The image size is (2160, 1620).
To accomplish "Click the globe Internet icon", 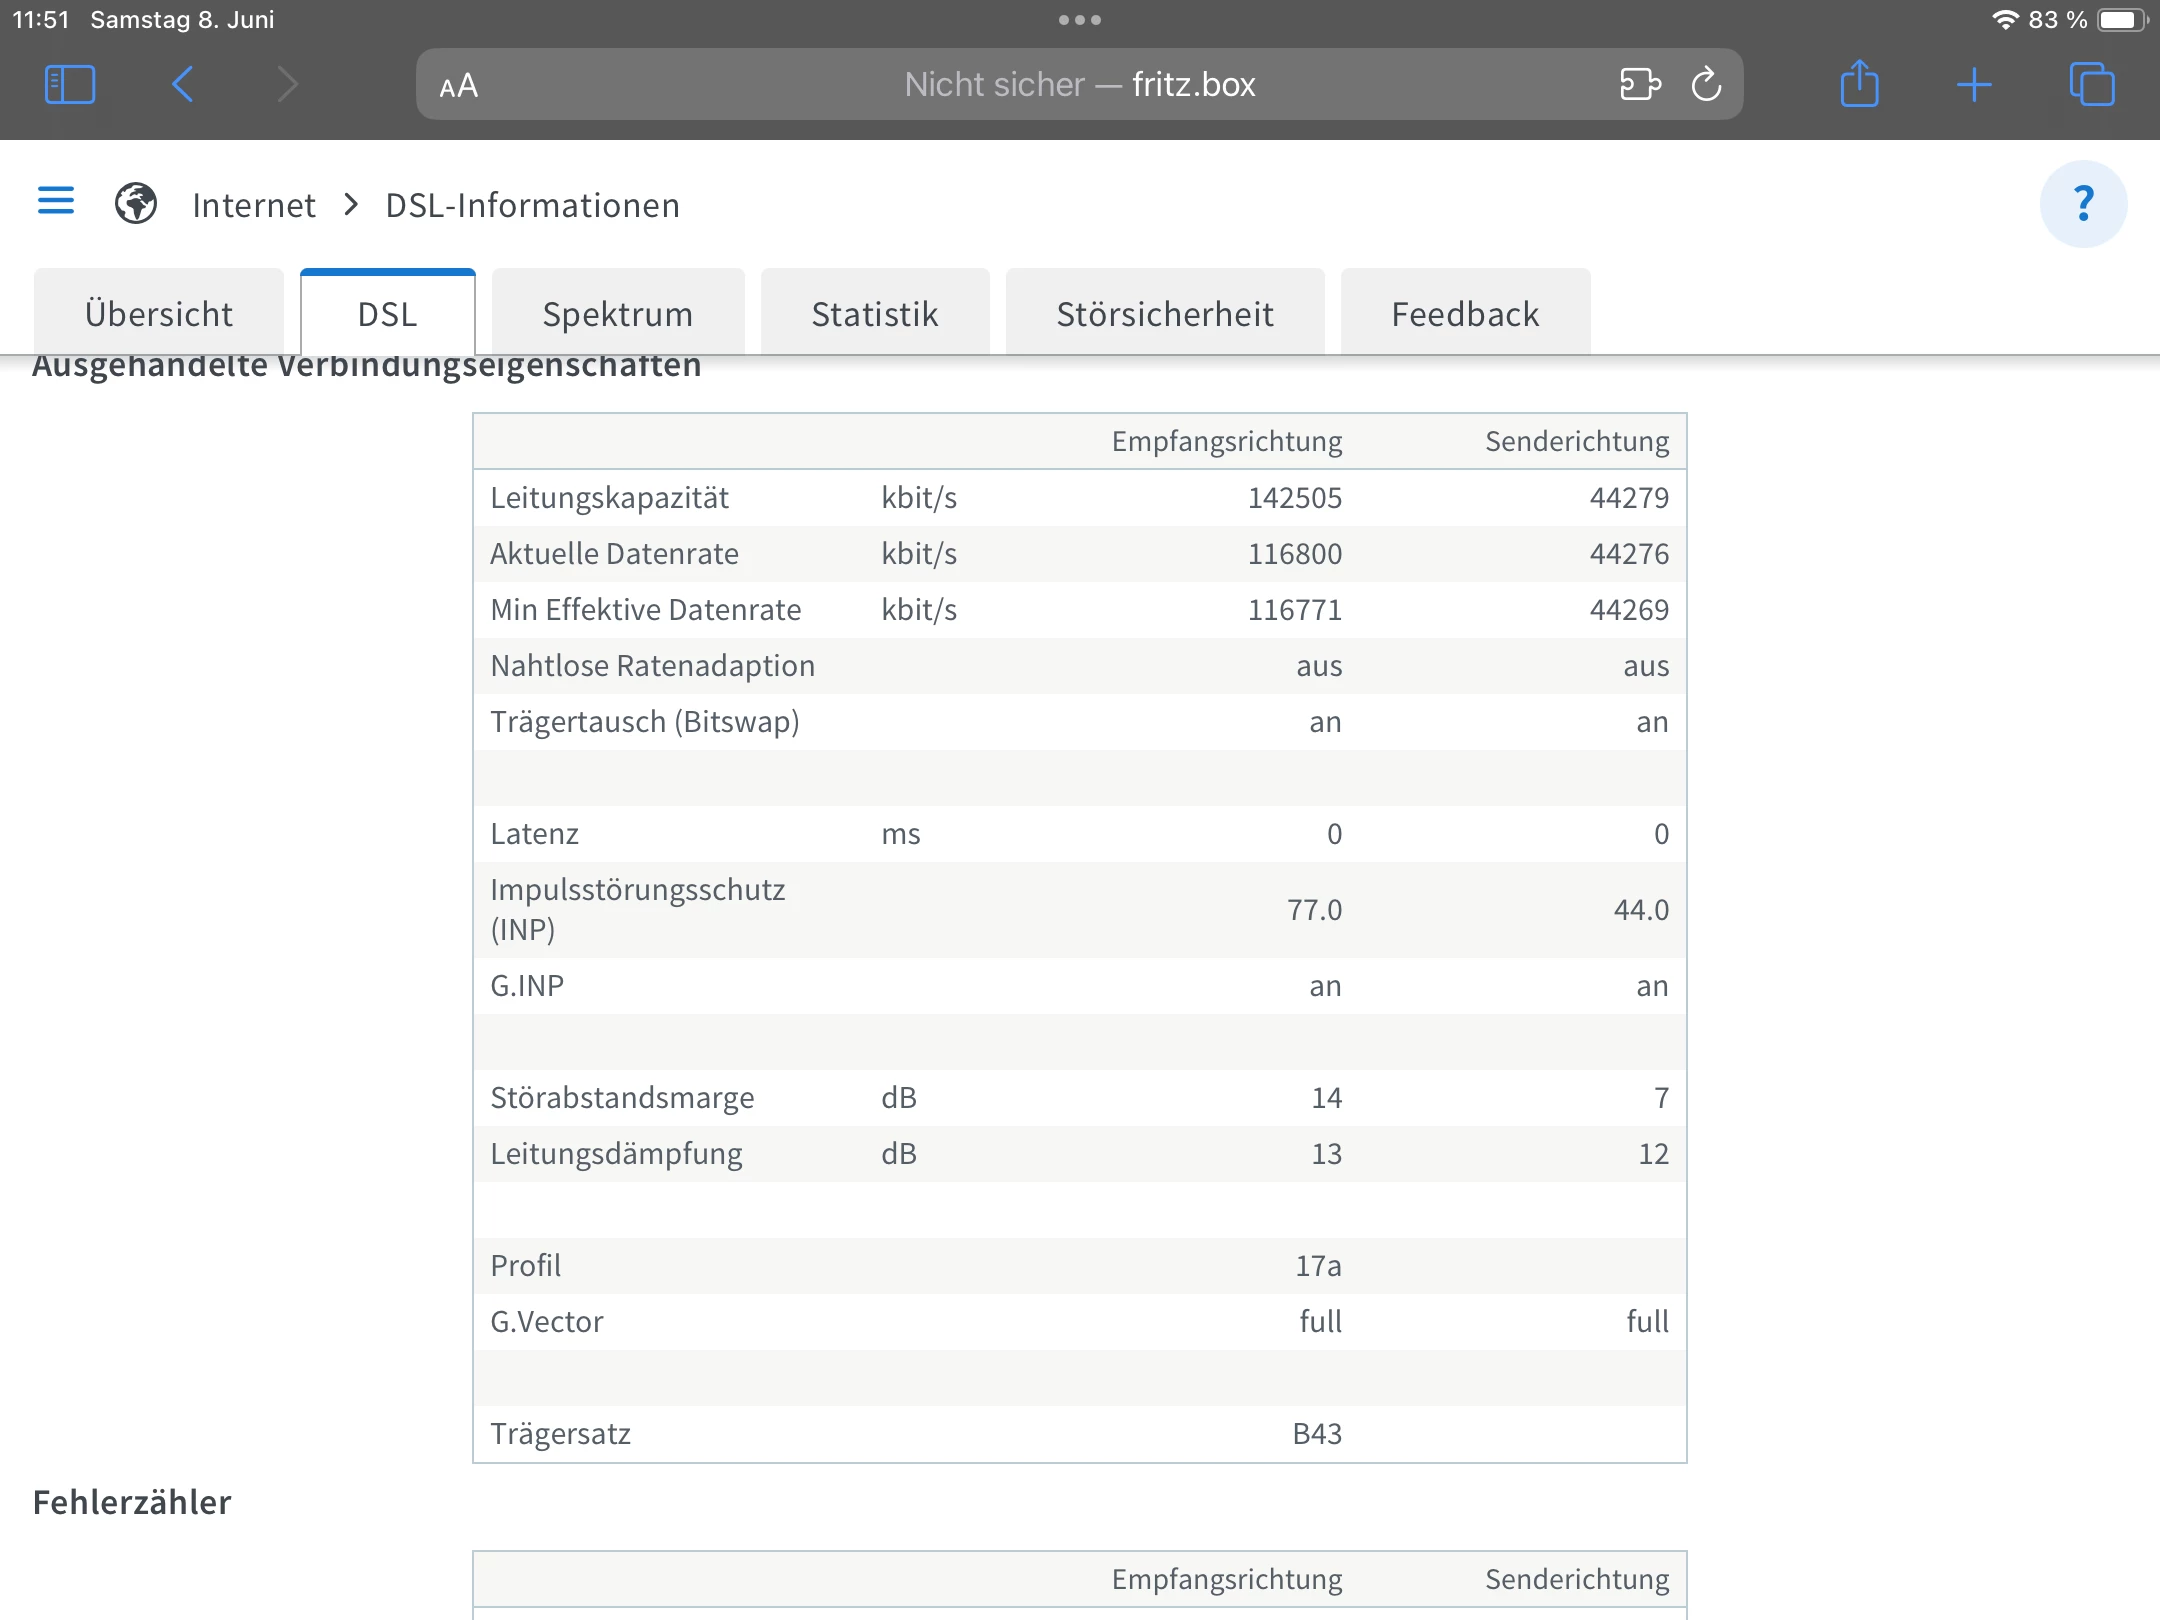I will [136, 204].
